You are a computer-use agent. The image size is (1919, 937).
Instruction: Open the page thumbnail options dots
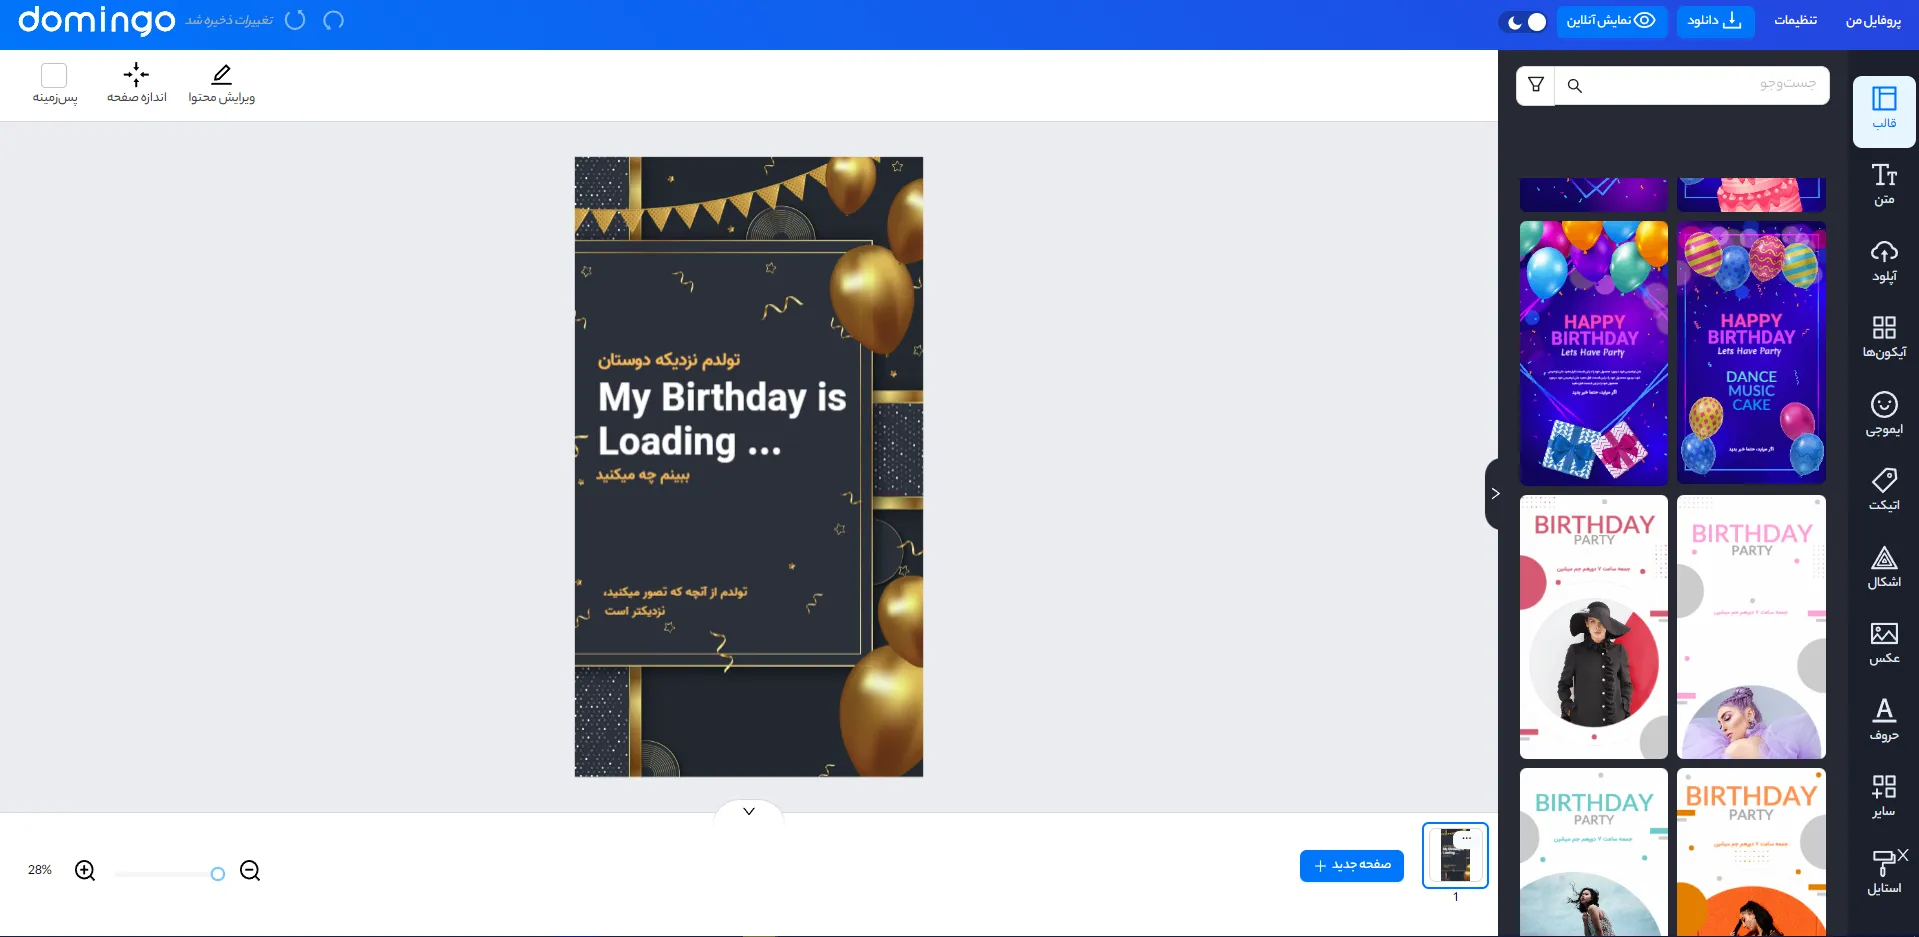point(1466,838)
